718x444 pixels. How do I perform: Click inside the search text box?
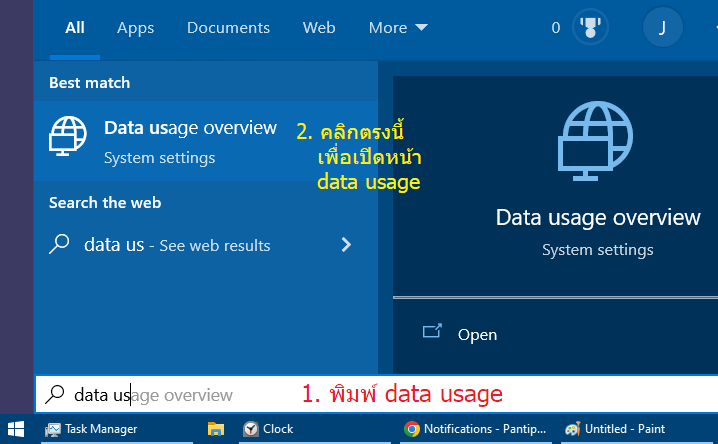(376, 394)
